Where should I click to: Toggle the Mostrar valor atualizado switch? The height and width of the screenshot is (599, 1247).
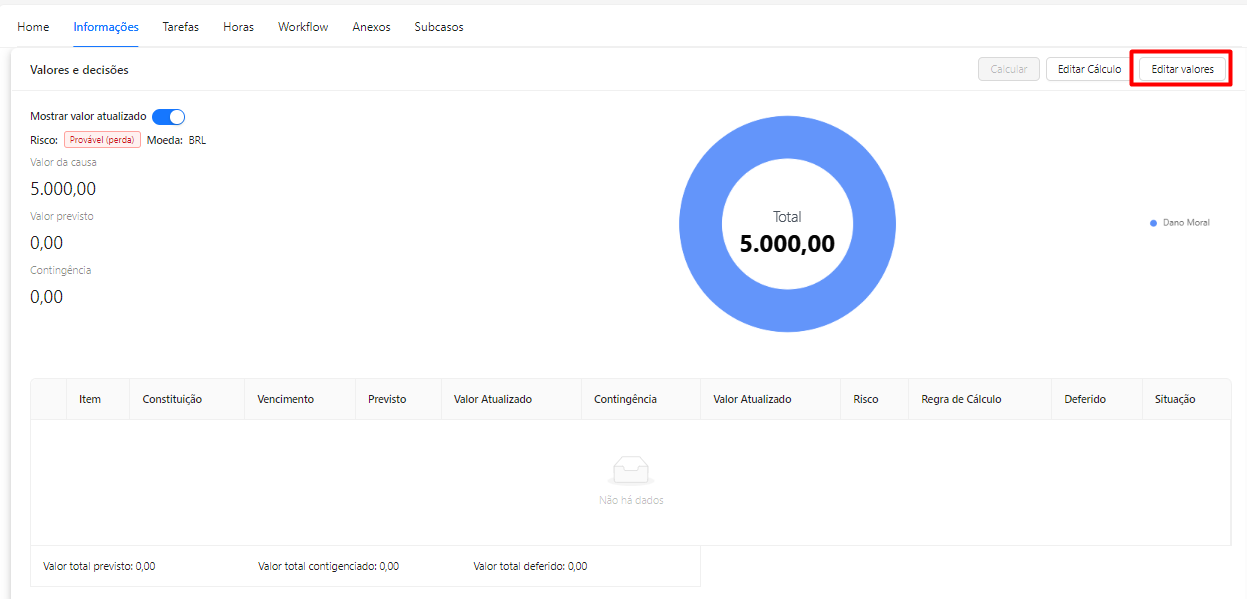169,117
